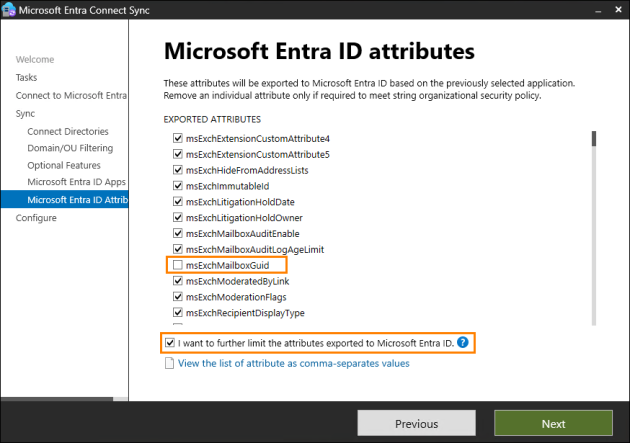The image size is (630, 443).
Task: Open Connect Directories step
Action: coord(68,131)
